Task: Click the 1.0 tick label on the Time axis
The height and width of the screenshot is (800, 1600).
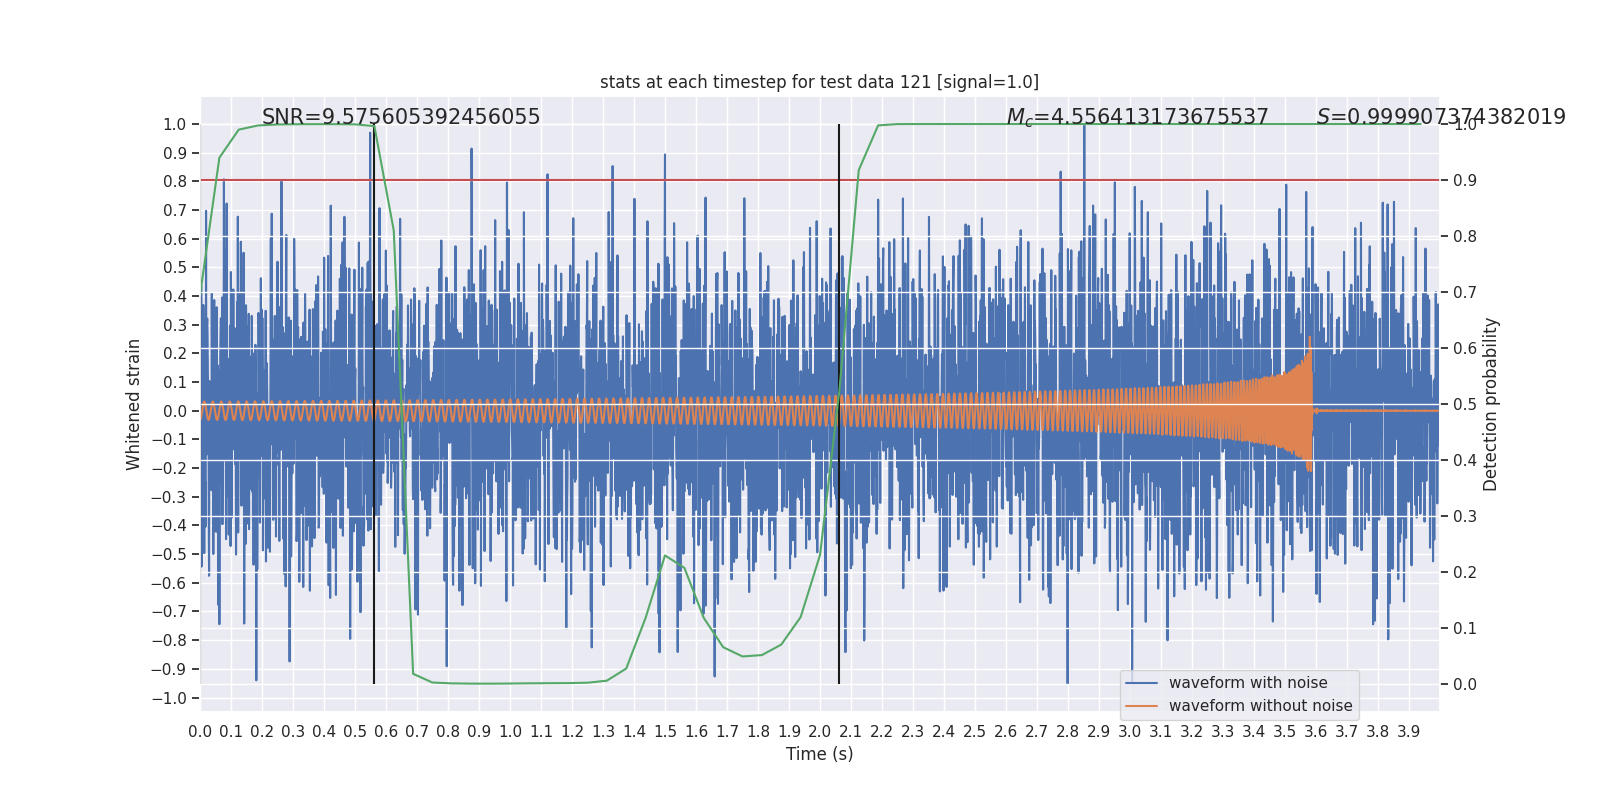Action: pyautogui.click(x=510, y=732)
